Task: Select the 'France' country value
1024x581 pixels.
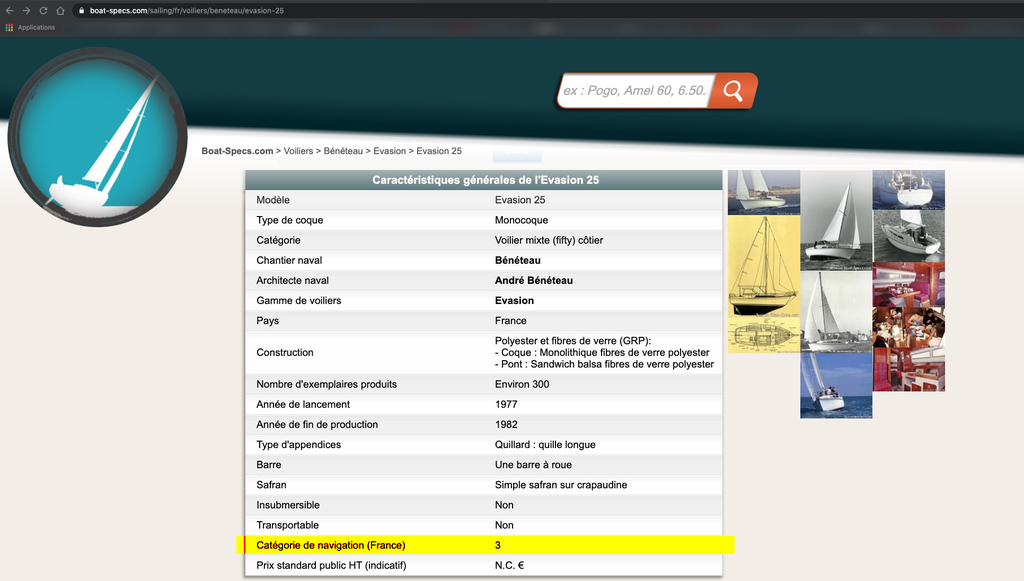Action: coord(511,321)
